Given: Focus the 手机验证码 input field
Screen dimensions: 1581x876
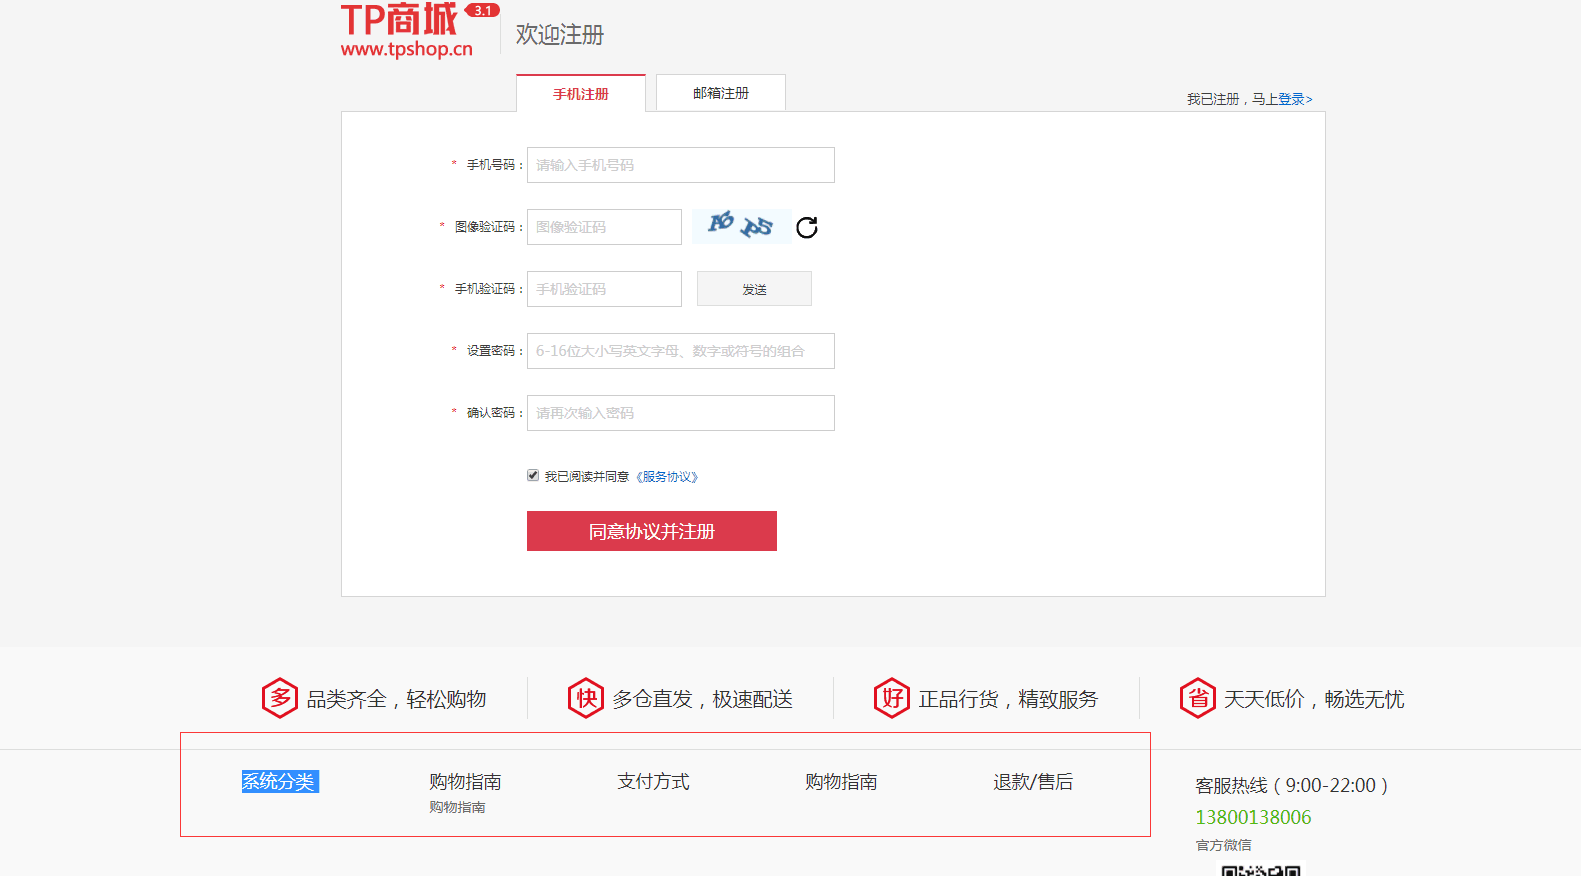Looking at the screenshot, I should [604, 289].
